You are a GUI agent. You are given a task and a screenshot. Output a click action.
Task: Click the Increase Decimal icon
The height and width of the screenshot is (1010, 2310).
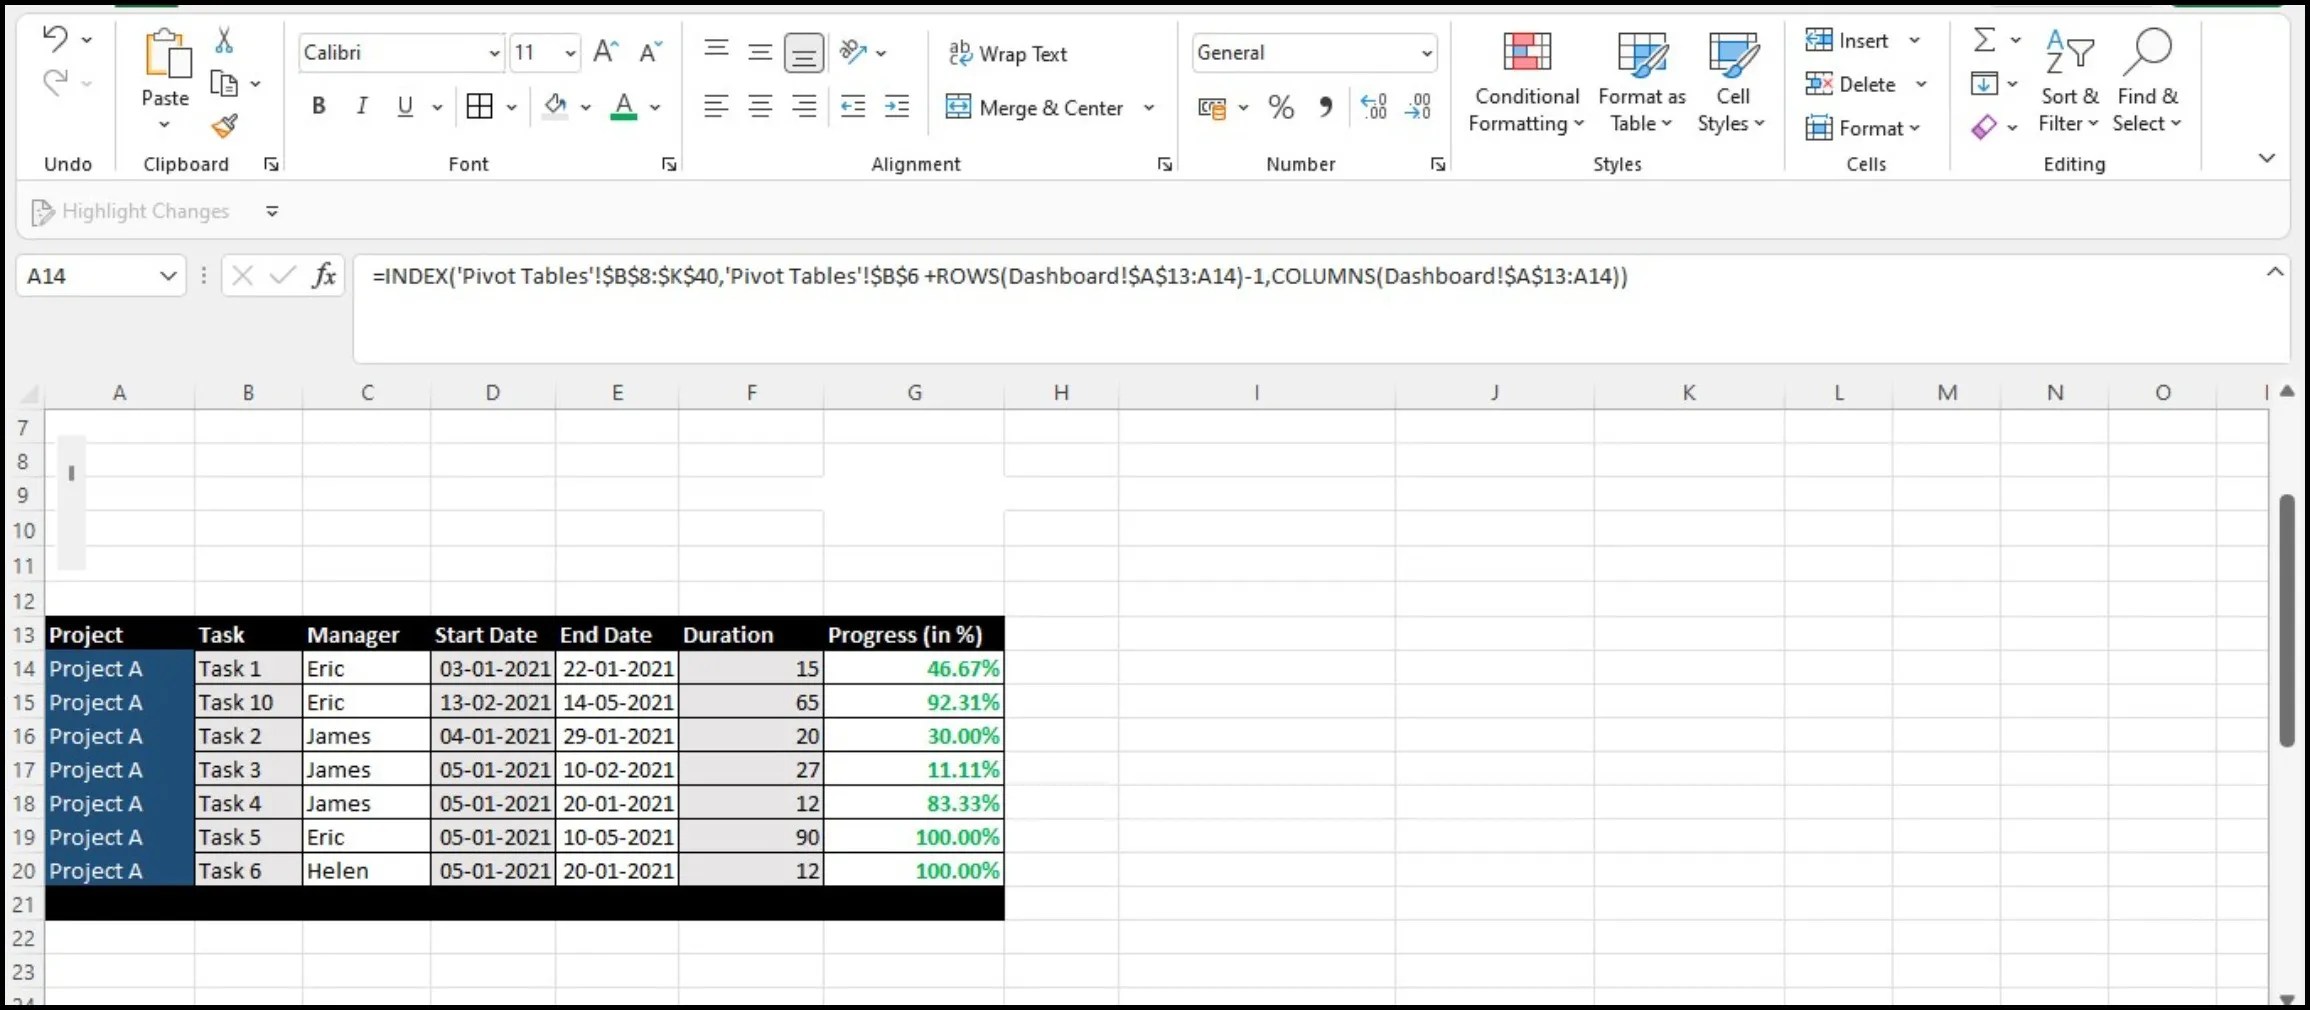(1374, 106)
